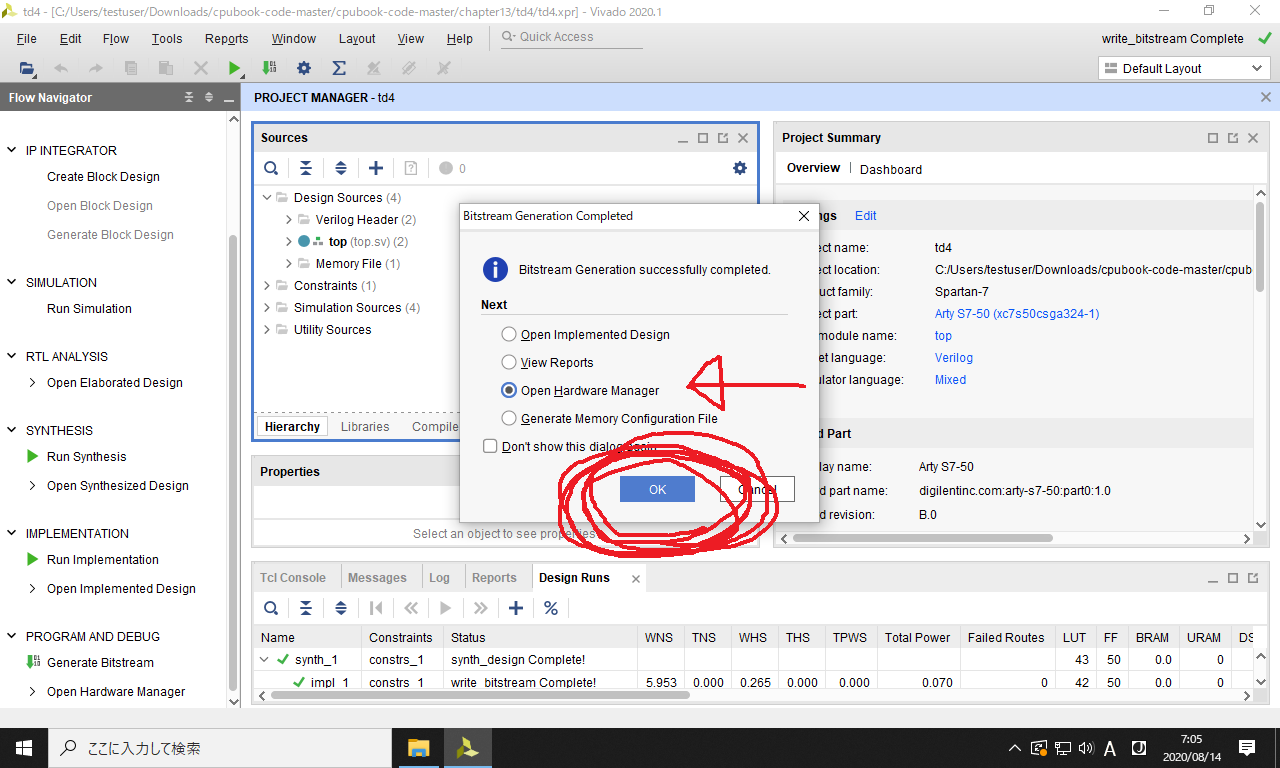The image size is (1280, 768).
Task: Open the Tools menu
Action: pos(167,38)
